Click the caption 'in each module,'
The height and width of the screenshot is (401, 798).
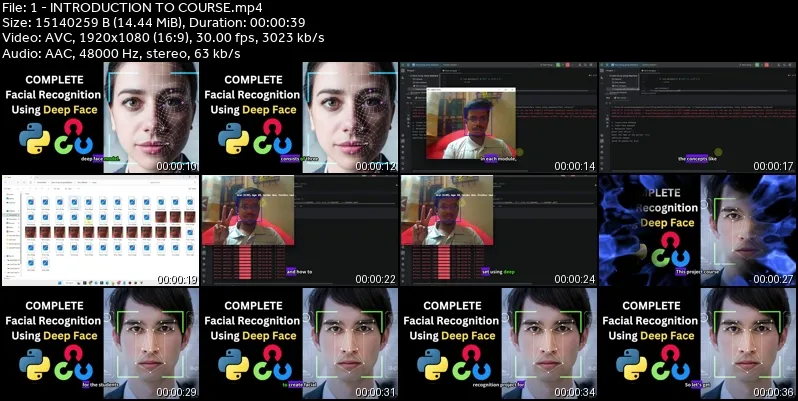click(x=499, y=159)
